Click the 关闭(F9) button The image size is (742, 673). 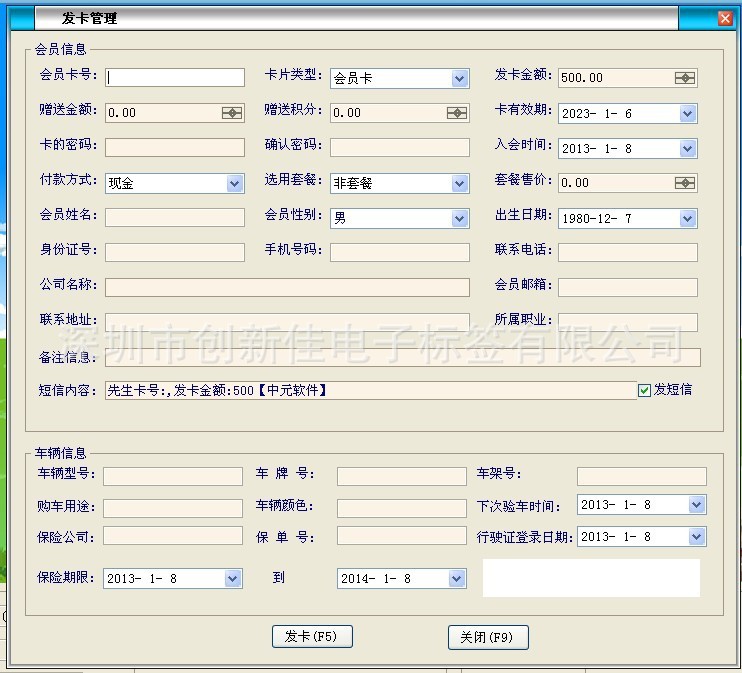(487, 637)
